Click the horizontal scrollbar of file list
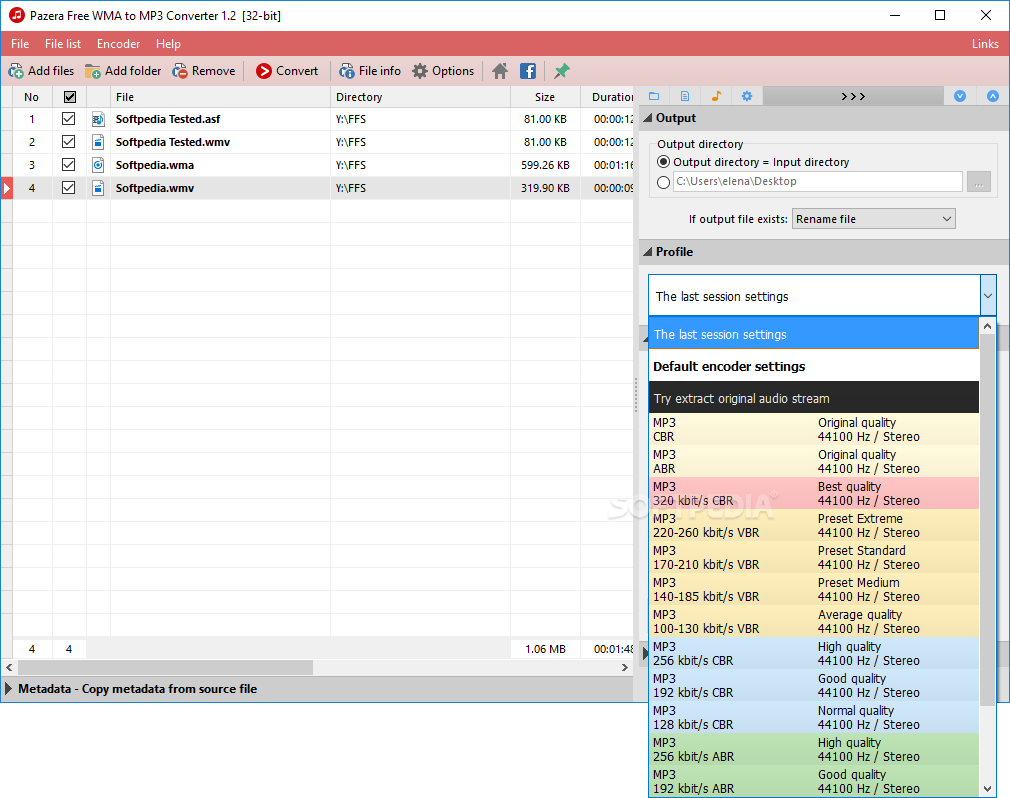 (165, 667)
